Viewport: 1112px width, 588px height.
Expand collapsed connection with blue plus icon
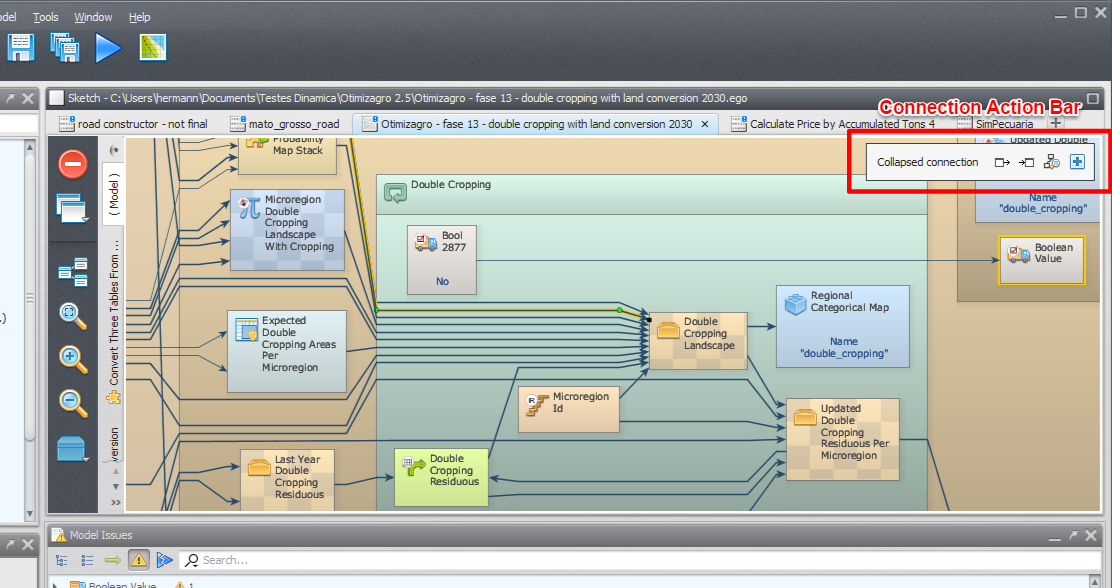pyautogui.click(x=1077, y=162)
